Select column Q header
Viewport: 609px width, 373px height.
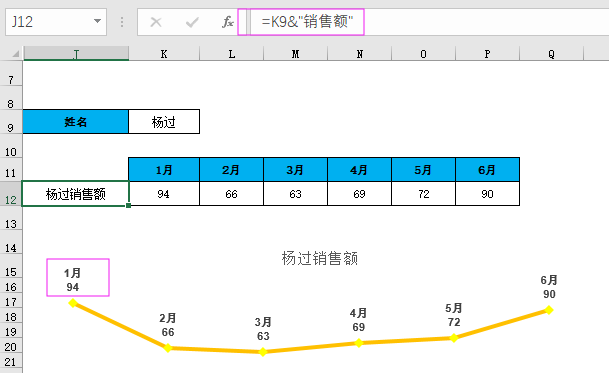552,54
